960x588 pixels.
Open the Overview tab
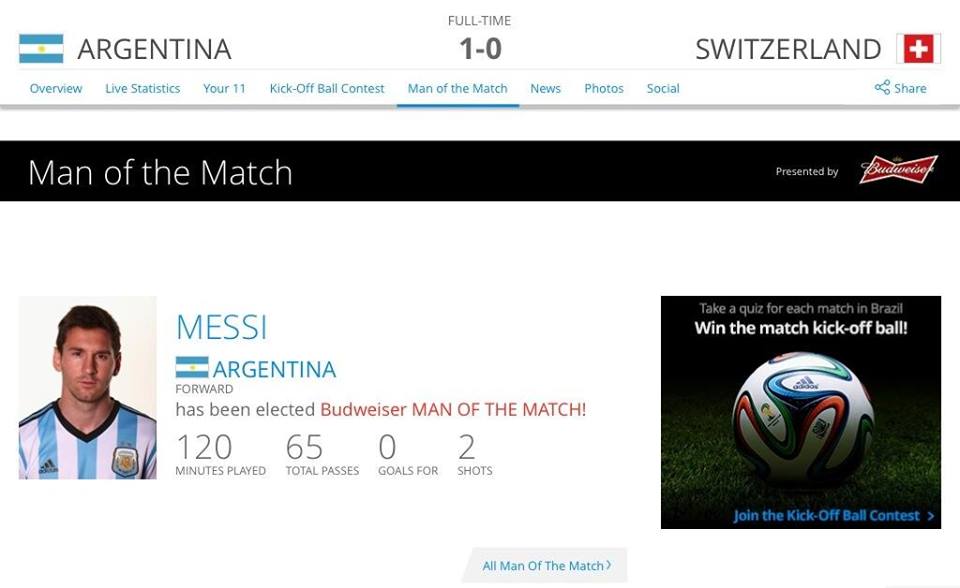click(x=56, y=88)
